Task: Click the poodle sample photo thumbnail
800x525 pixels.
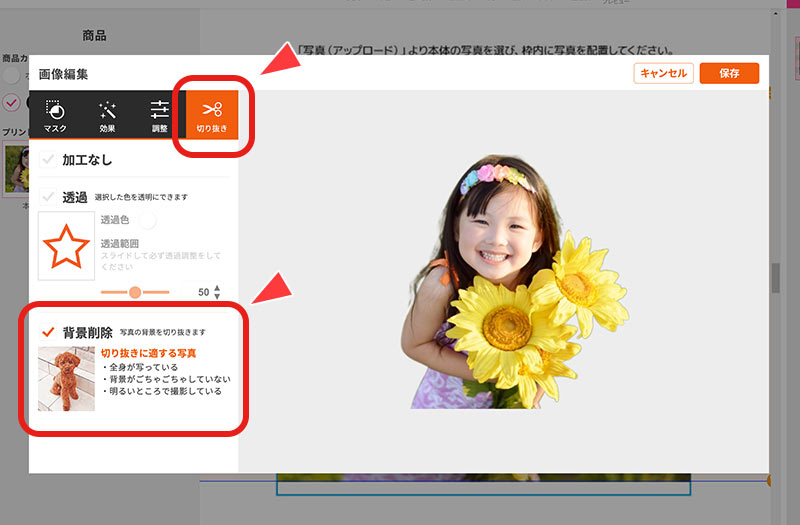Action: 66,379
